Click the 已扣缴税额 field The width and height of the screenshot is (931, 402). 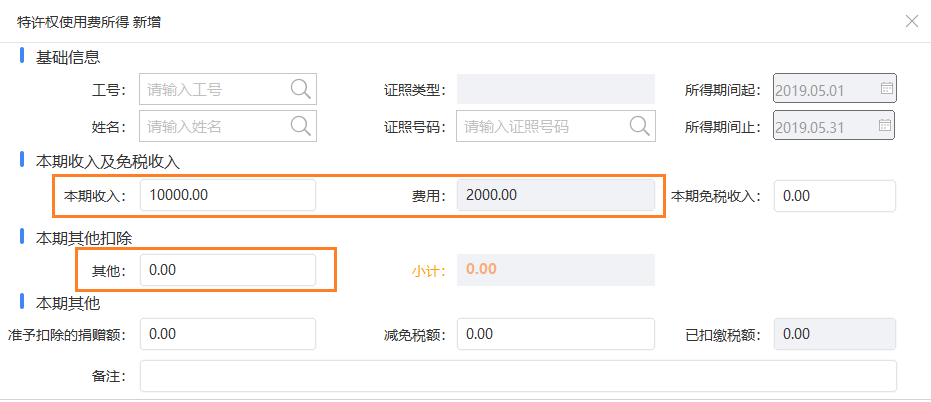tap(835, 334)
